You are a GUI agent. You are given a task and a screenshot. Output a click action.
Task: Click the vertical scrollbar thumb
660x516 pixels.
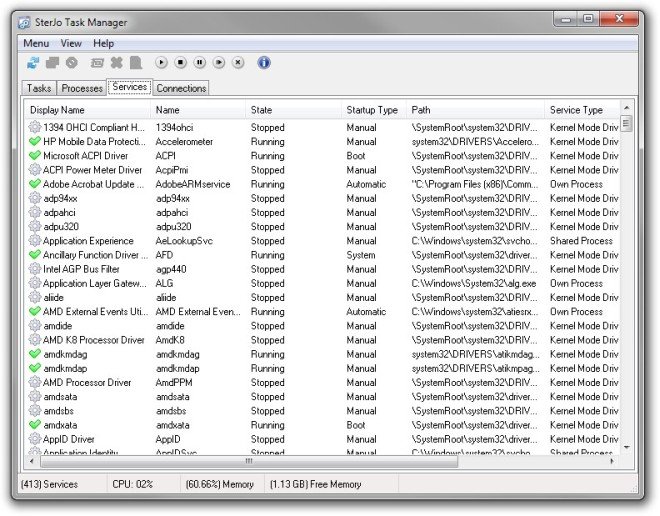(x=626, y=123)
